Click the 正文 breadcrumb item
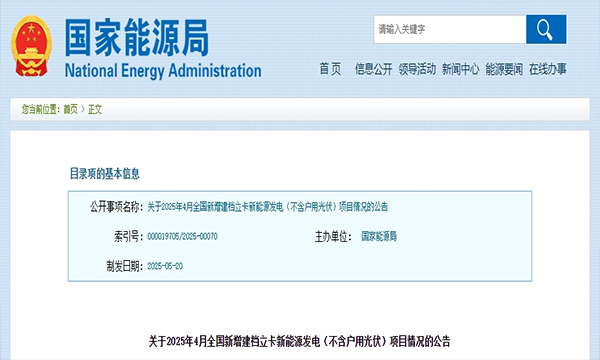This screenshot has height=360, width=600. point(95,109)
